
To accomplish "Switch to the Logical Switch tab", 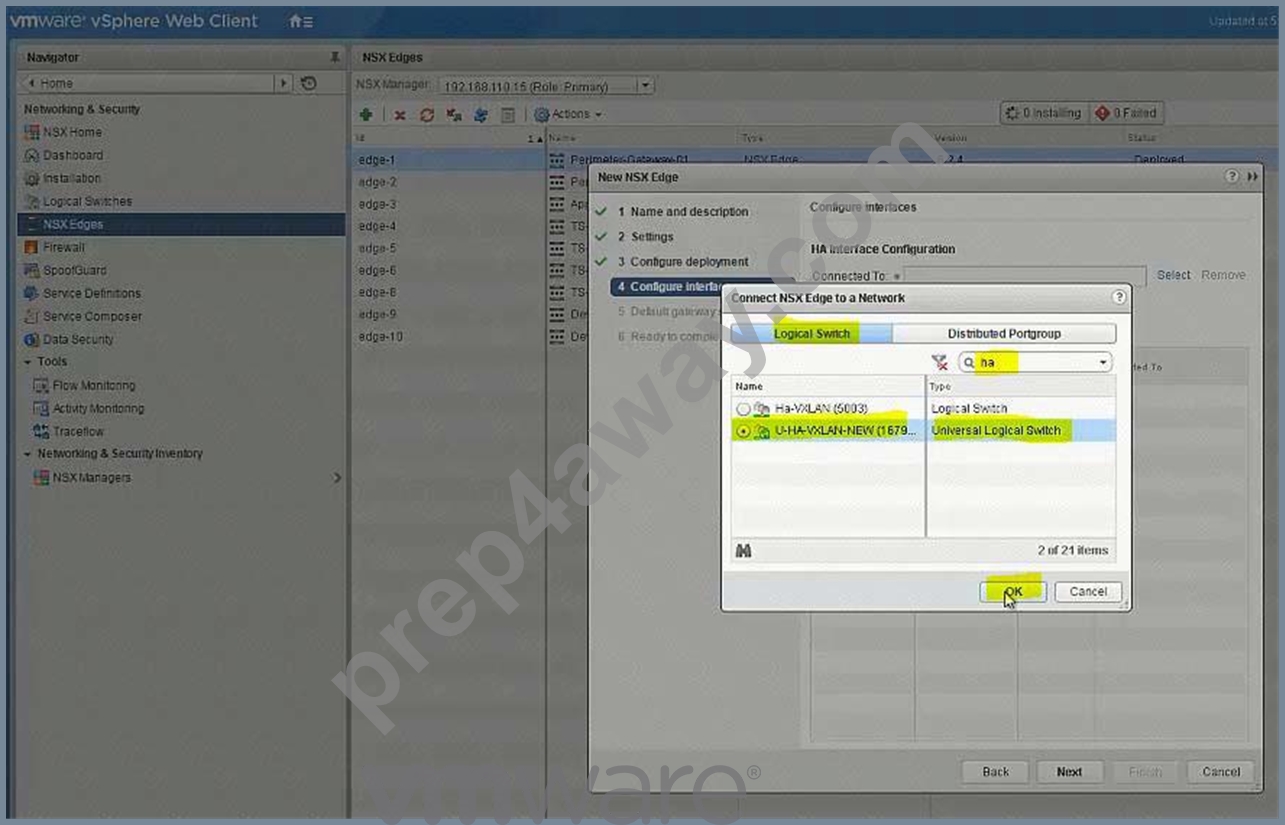I will [811, 333].
